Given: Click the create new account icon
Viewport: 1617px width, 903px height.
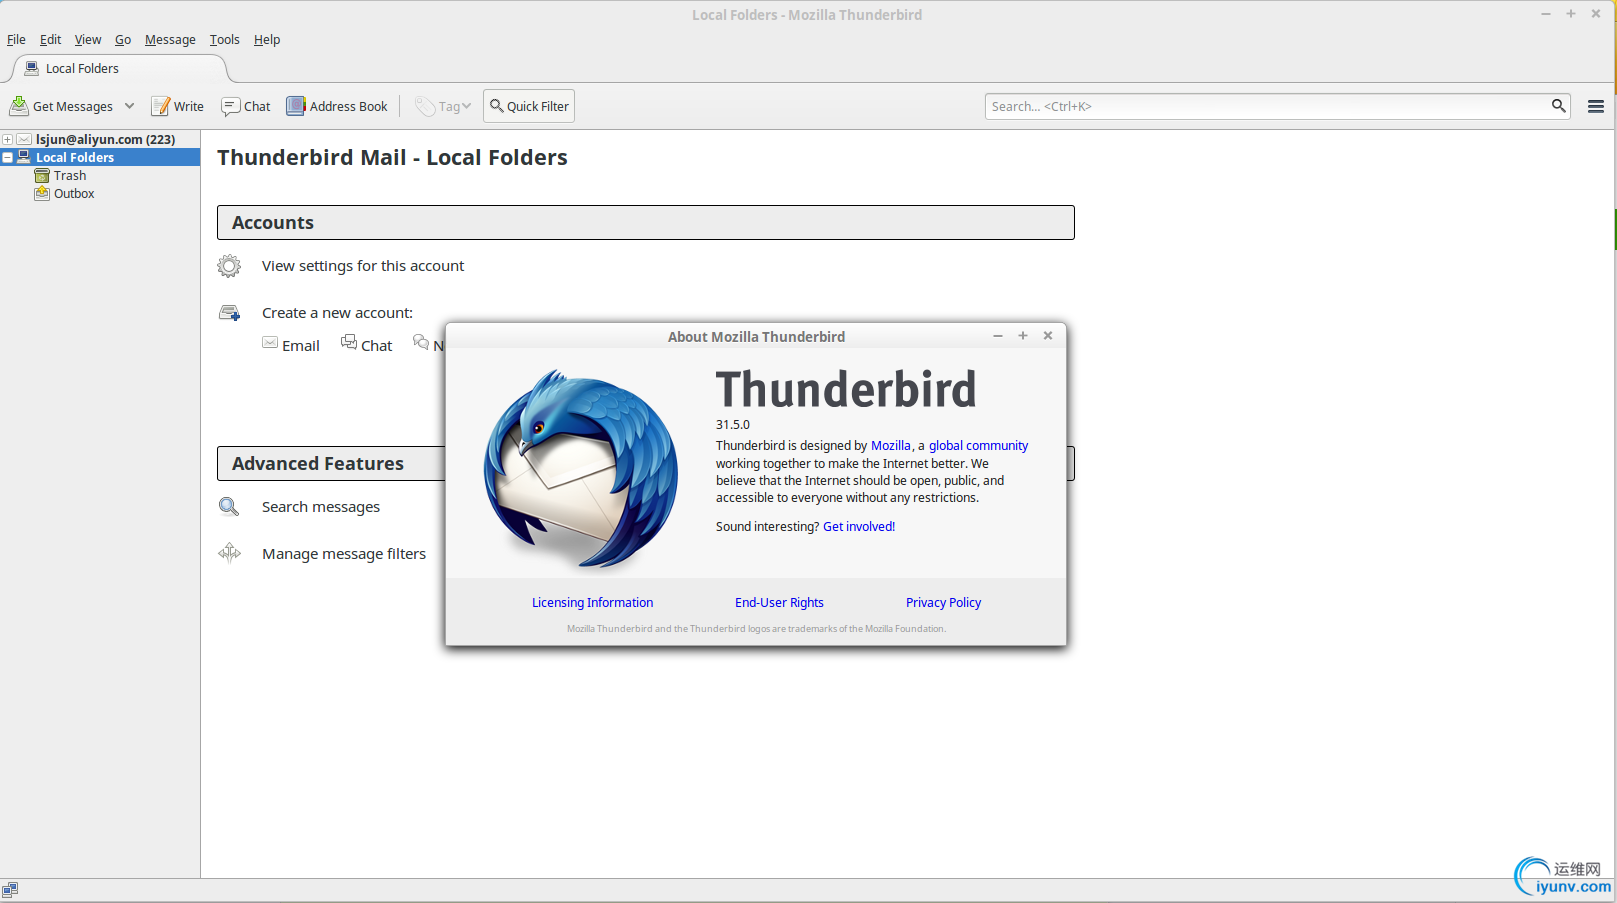Looking at the screenshot, I should click(x=229, y=313).
